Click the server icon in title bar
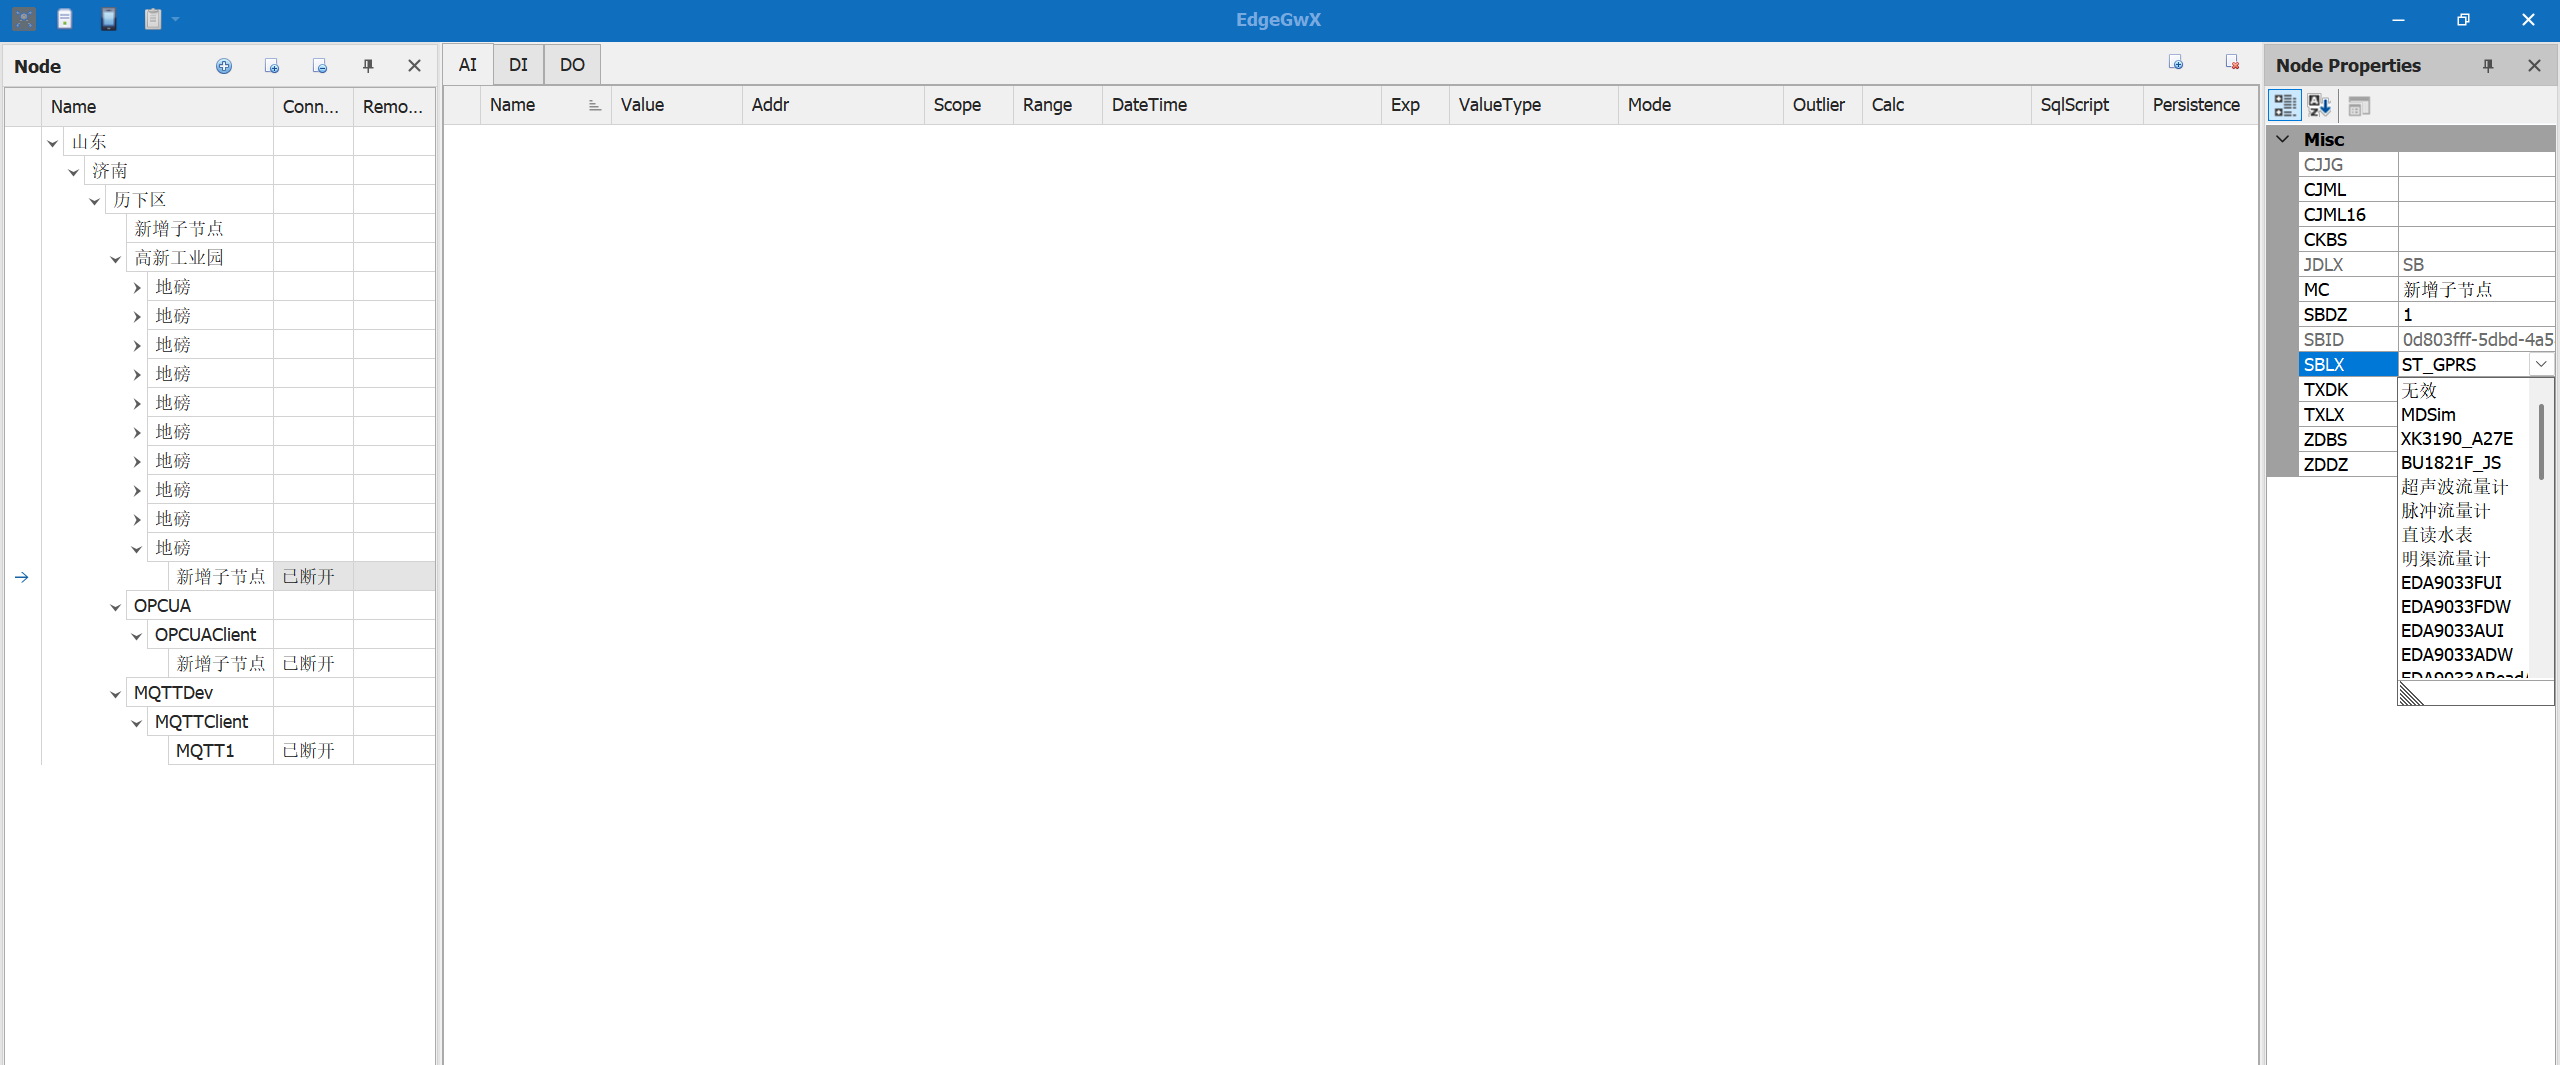Image resolution: width=2560 pixels, height=1065 pixels. 65,19
